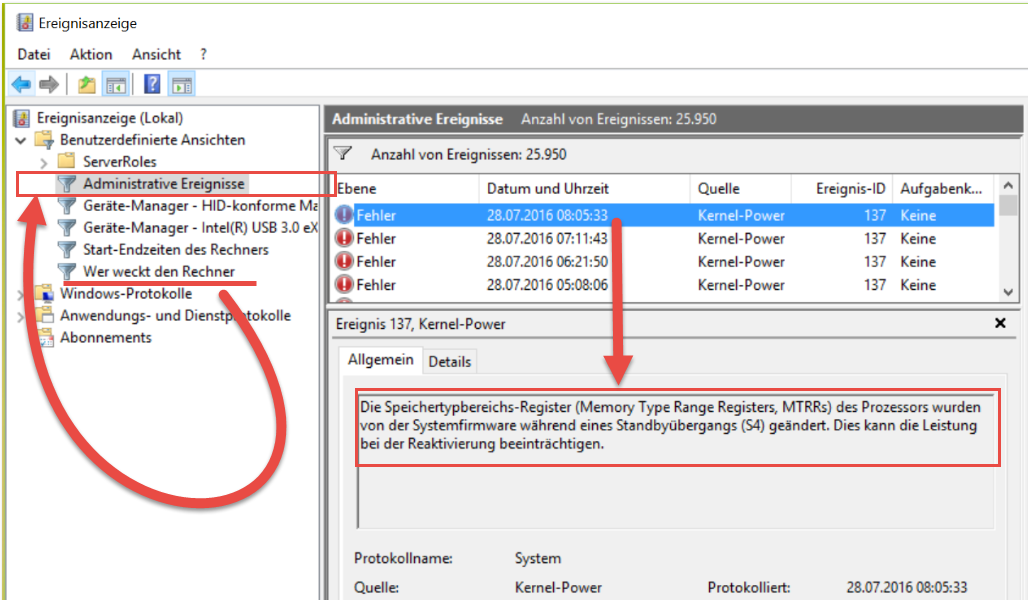Click the Back arrow in toolbar

(20, 85)
